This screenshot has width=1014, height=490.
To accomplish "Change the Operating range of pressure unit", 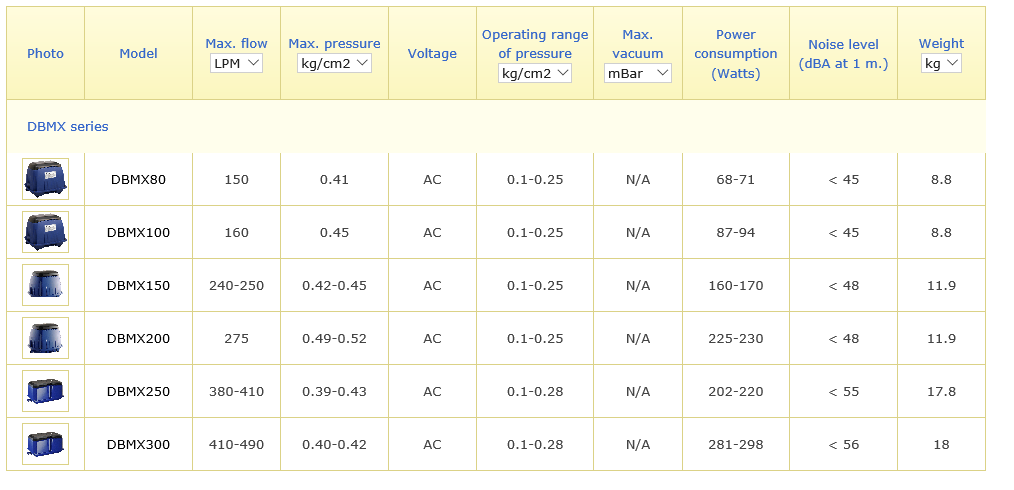I will tap(535, 73).
